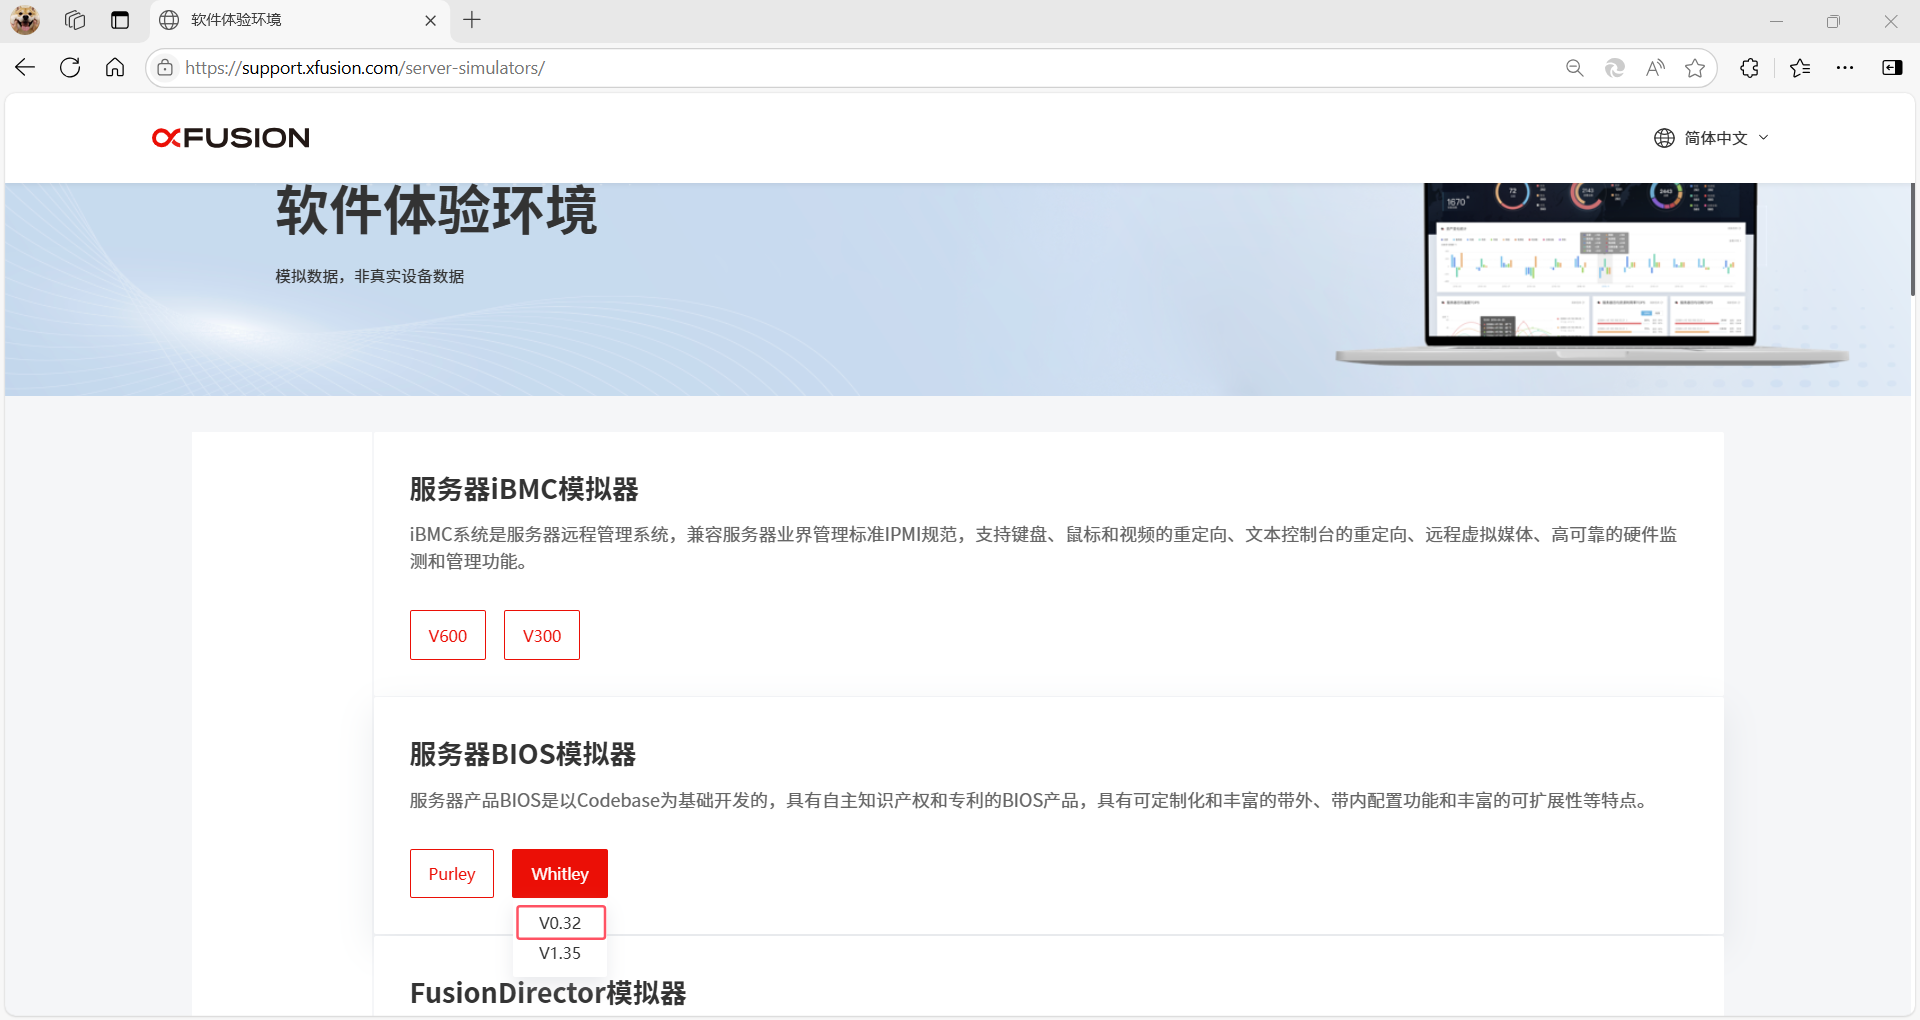Open the V600 iBMC simulator
The width and height of the screenshot is (1920, 1020).
pyautogui.click(x=448, y=635)
